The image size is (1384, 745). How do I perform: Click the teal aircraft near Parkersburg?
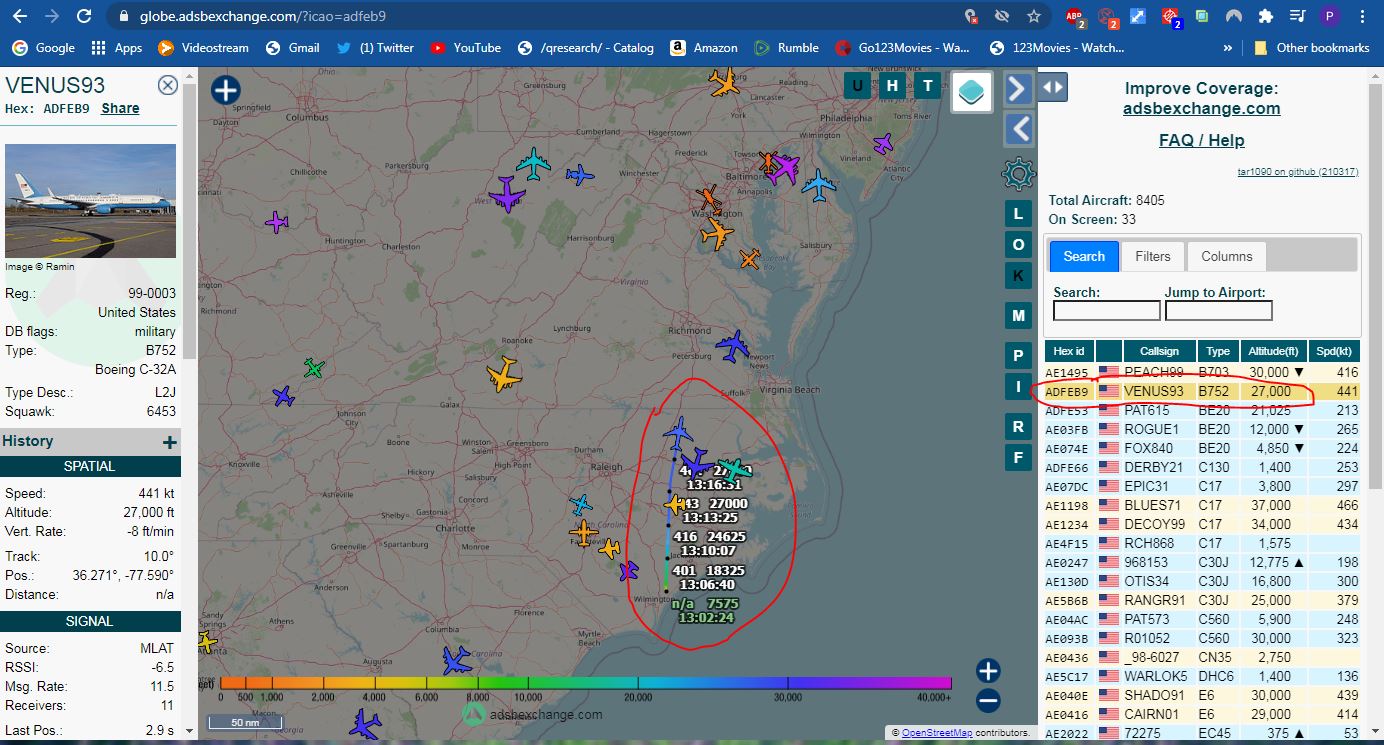(x=534, y=164)
